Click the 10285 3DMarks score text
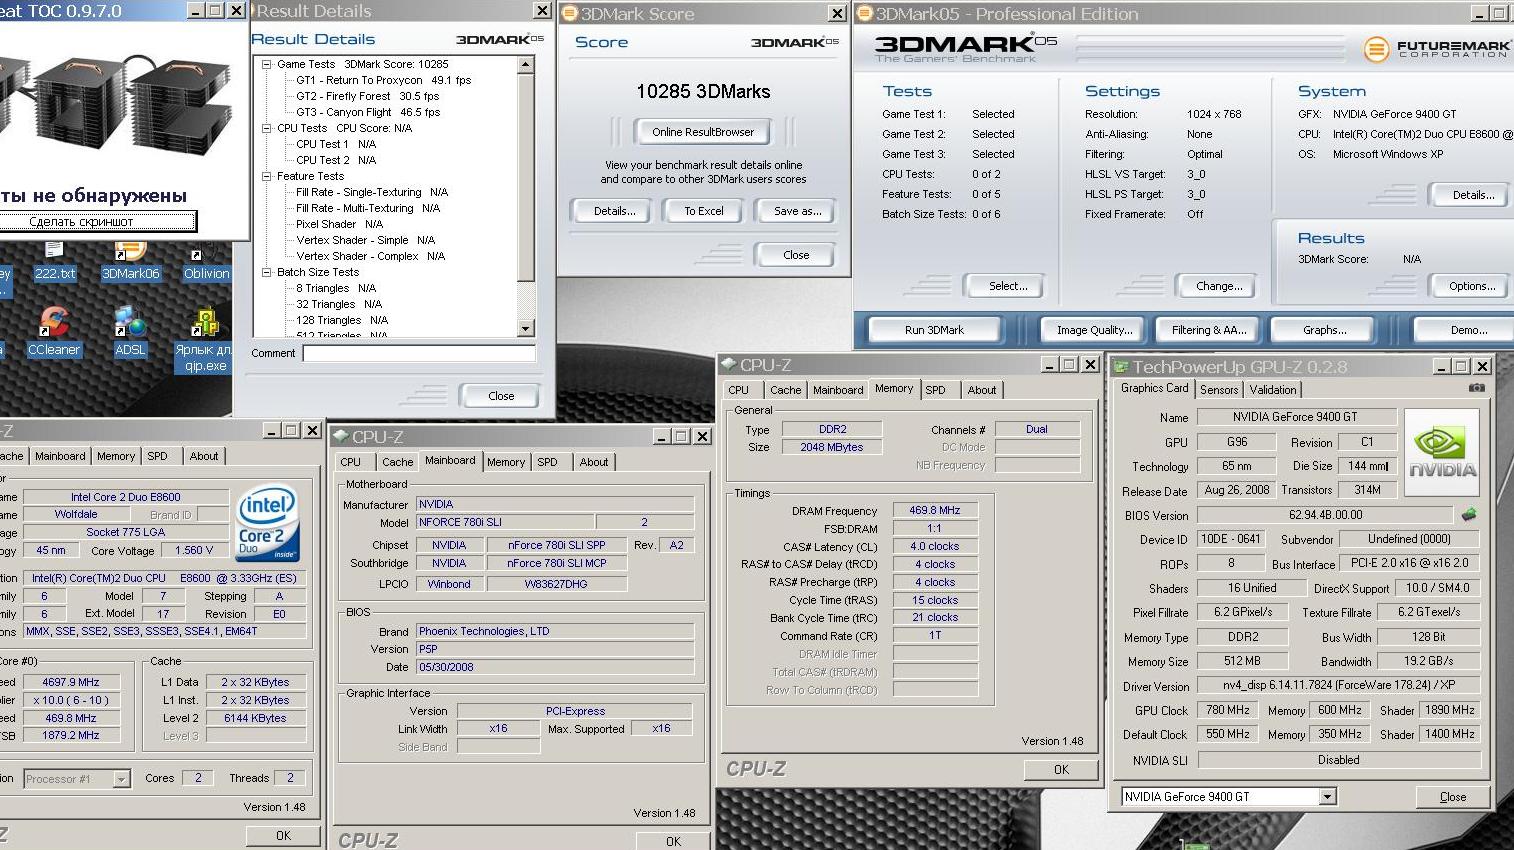This screenshot has height=850, width=1514. point(703,92)
